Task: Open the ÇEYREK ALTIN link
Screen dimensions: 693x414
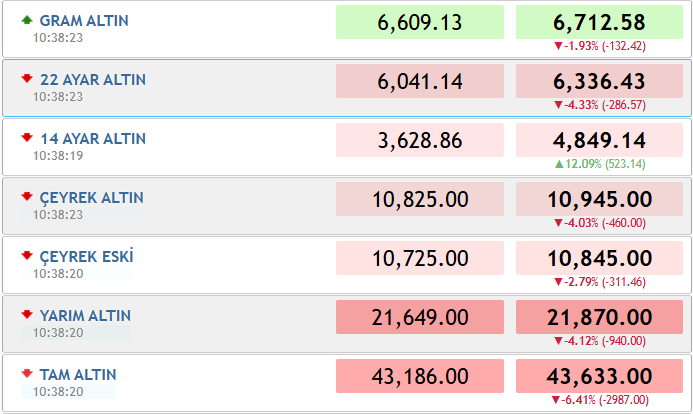Action: pyautogui.click(x=91, y=198)
